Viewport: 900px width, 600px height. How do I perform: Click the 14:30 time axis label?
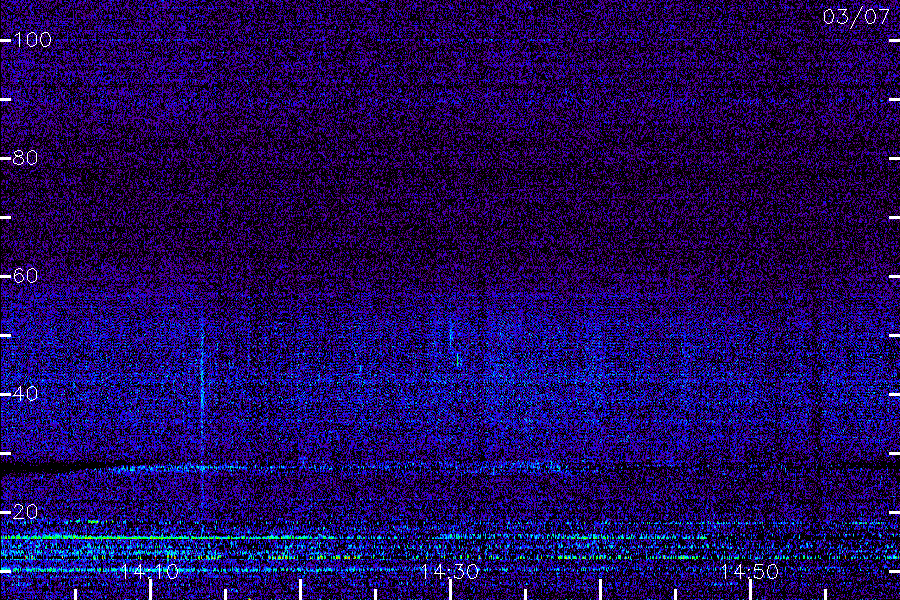449,572
